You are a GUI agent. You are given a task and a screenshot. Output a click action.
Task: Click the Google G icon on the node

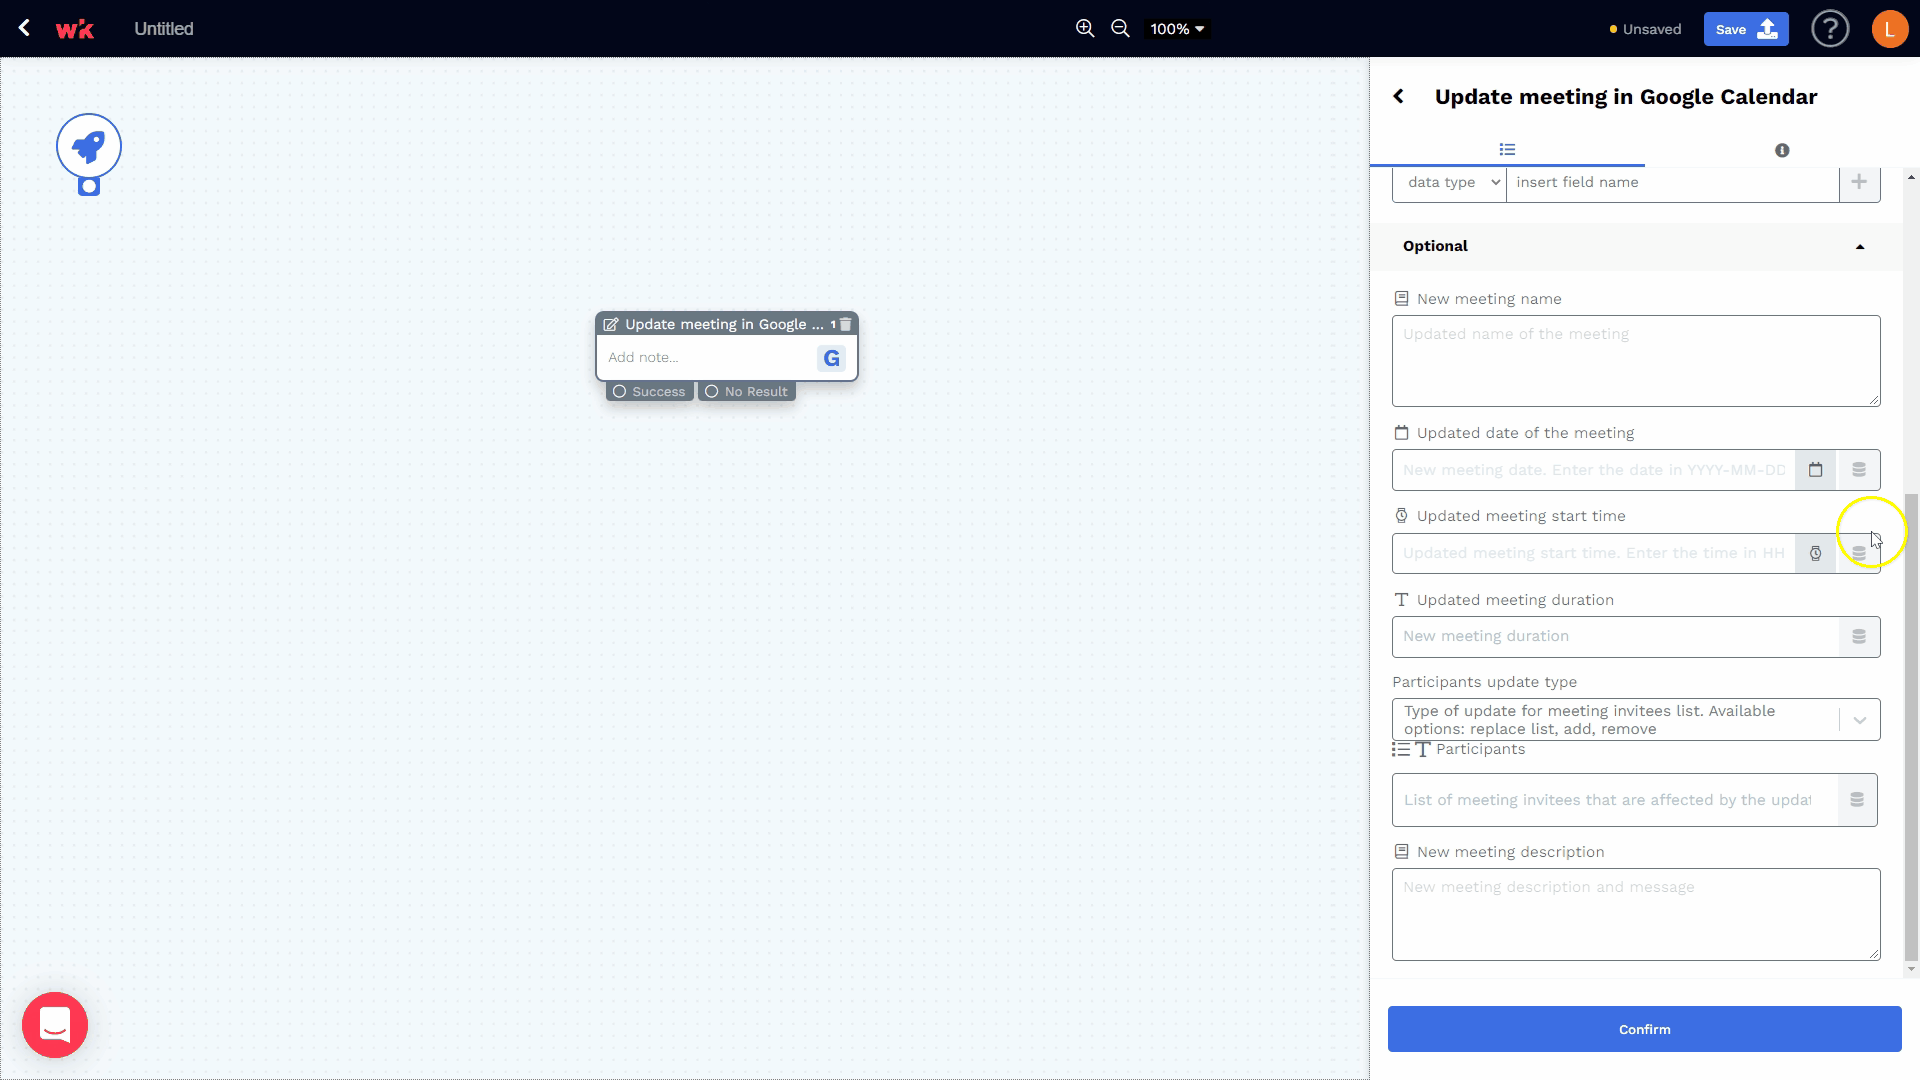tap(831, 358)
